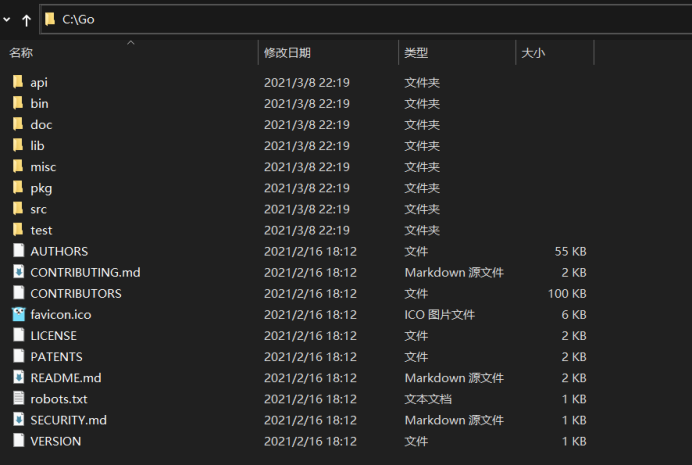Select the doc folder name
The width and height of the screenshot is (692, 465).
click(41, 124)
